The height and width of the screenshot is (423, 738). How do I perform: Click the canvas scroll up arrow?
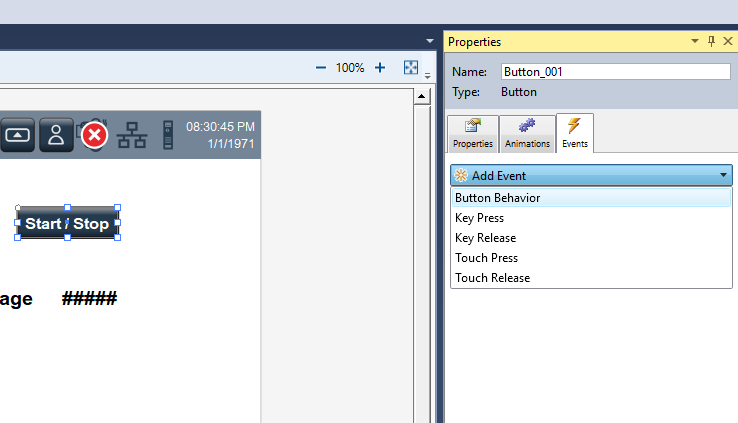click(423, 95)
